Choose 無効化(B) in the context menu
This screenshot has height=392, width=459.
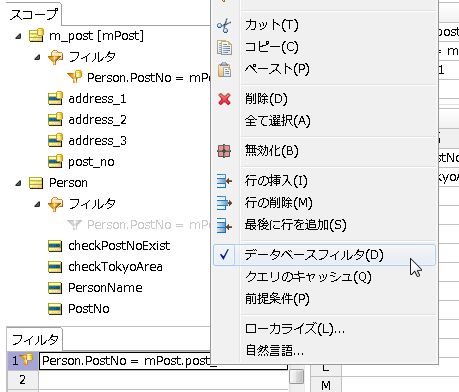271,151
